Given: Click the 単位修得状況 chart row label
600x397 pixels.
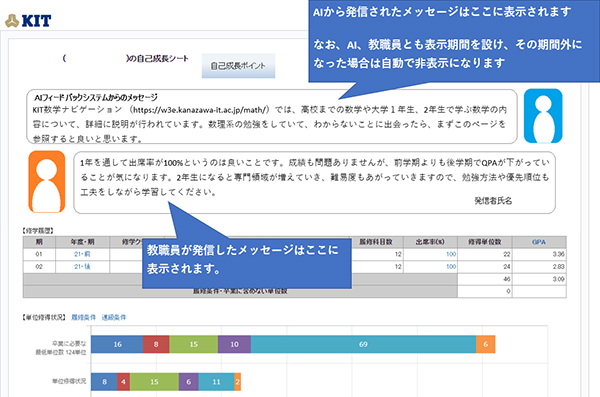Looking at the screenshot, I should 69,381.
